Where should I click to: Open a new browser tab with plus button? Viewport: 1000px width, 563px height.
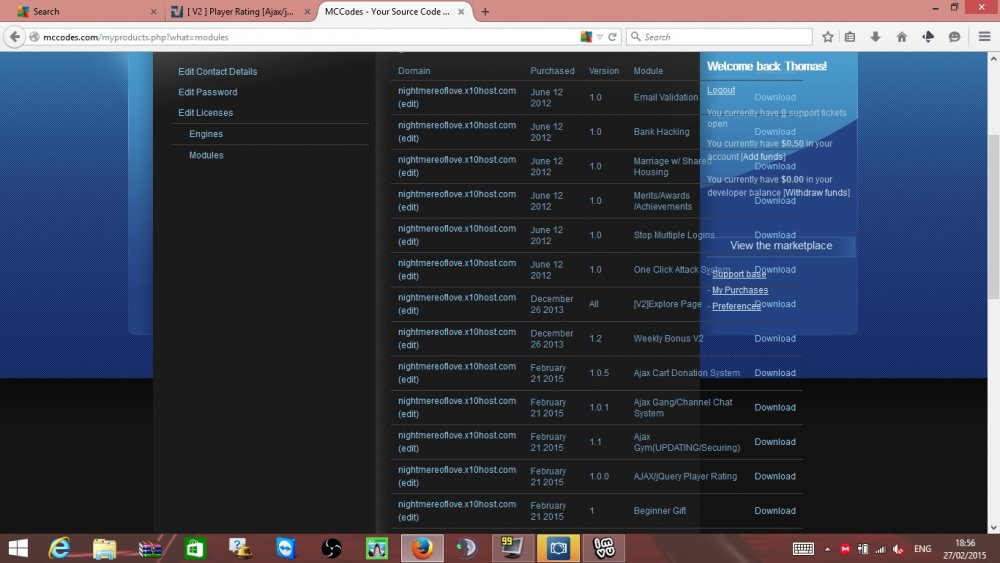[485, 12]
